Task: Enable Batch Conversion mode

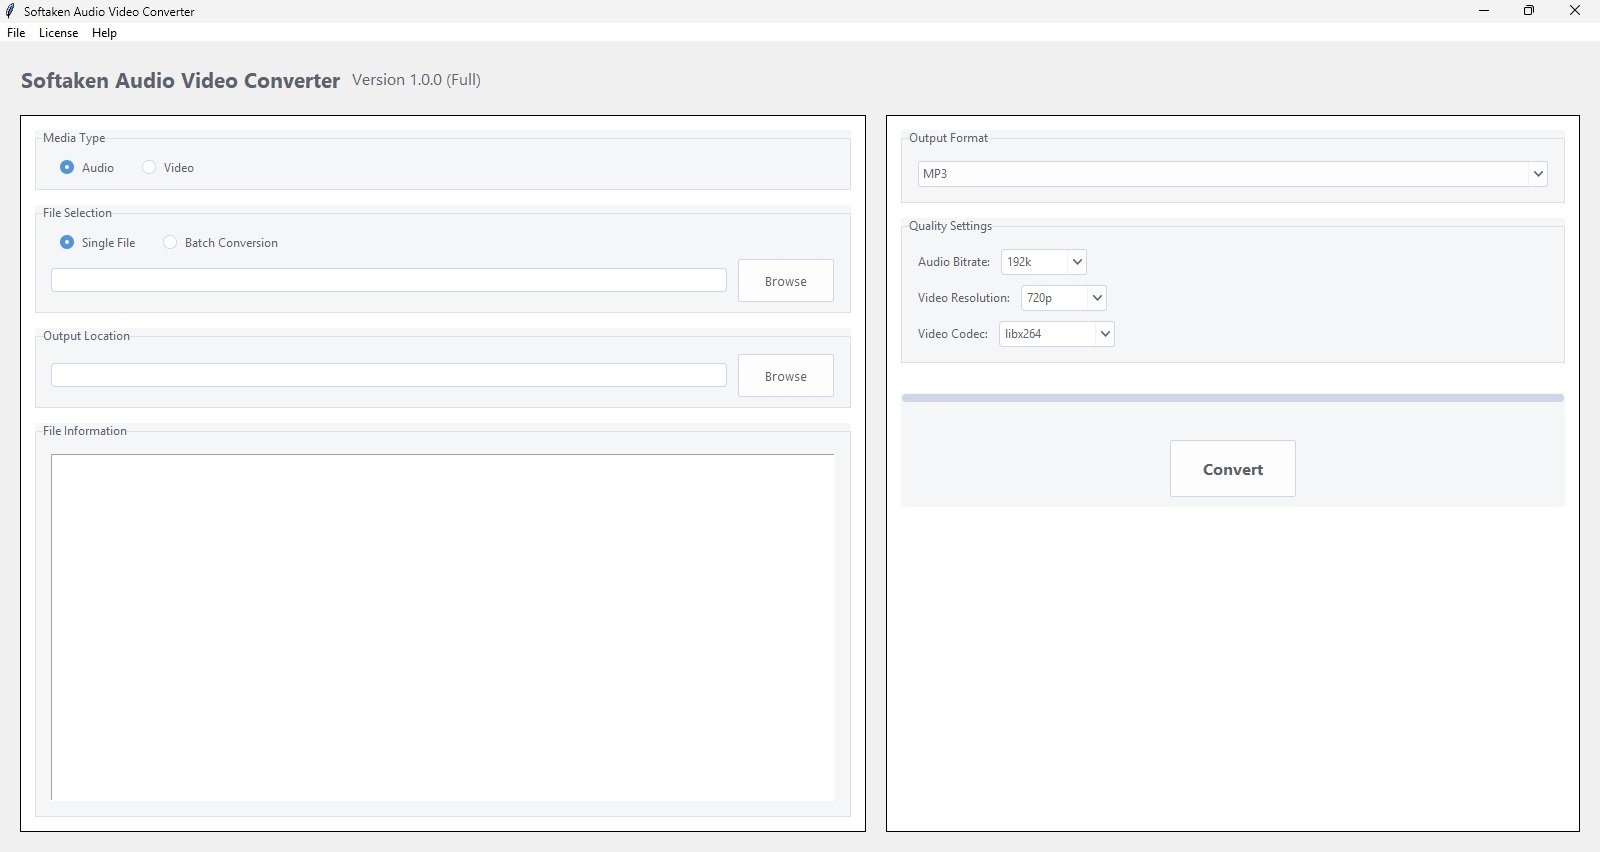Action: 170,243
